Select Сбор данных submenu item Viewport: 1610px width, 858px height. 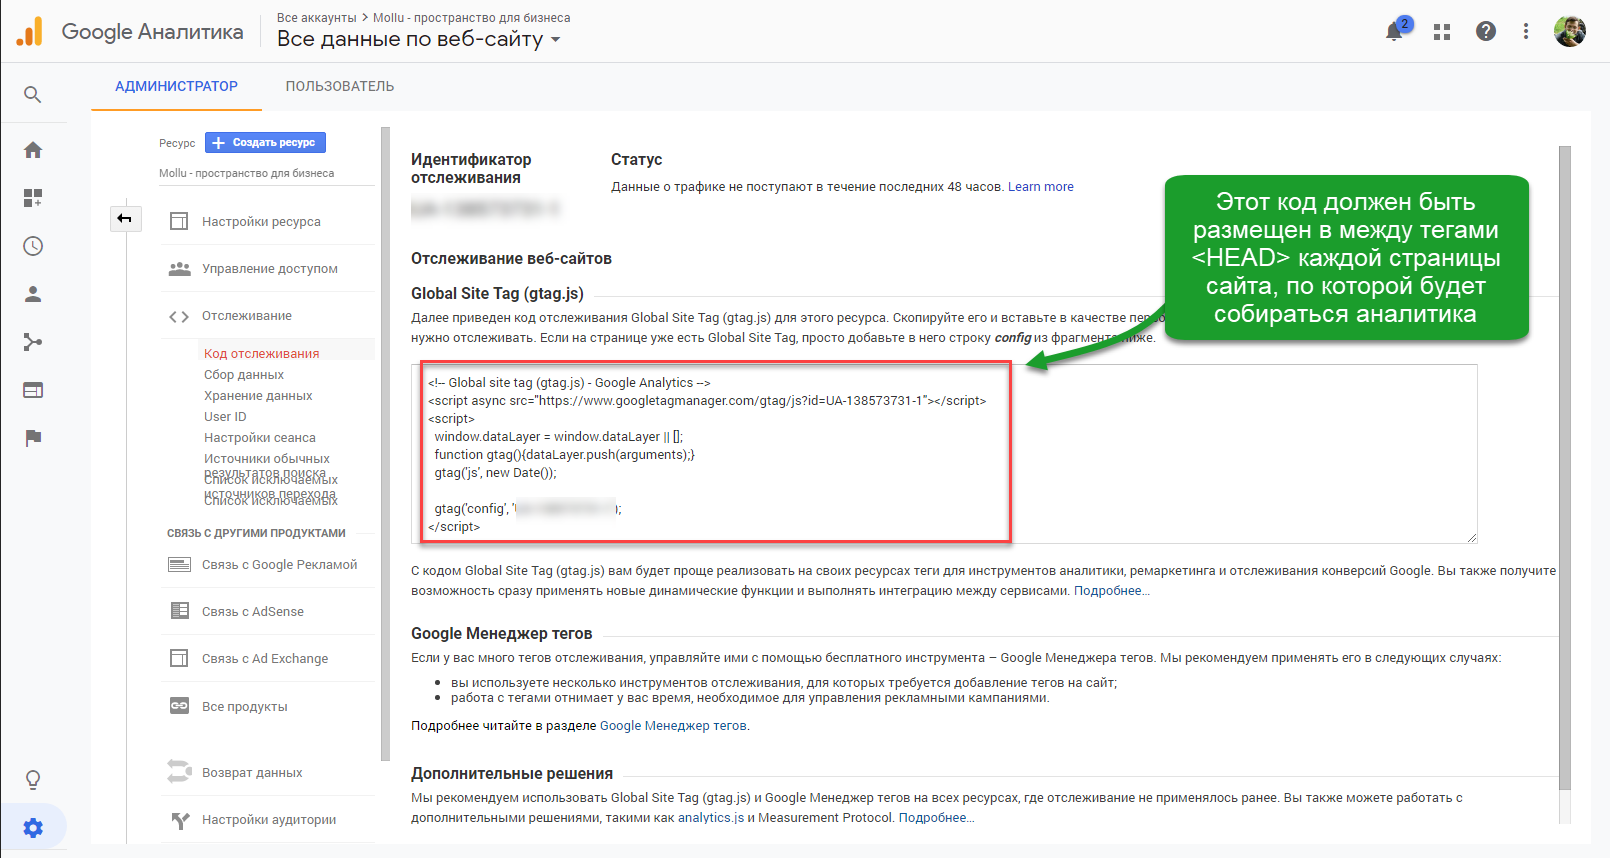(x=244, y=374)
